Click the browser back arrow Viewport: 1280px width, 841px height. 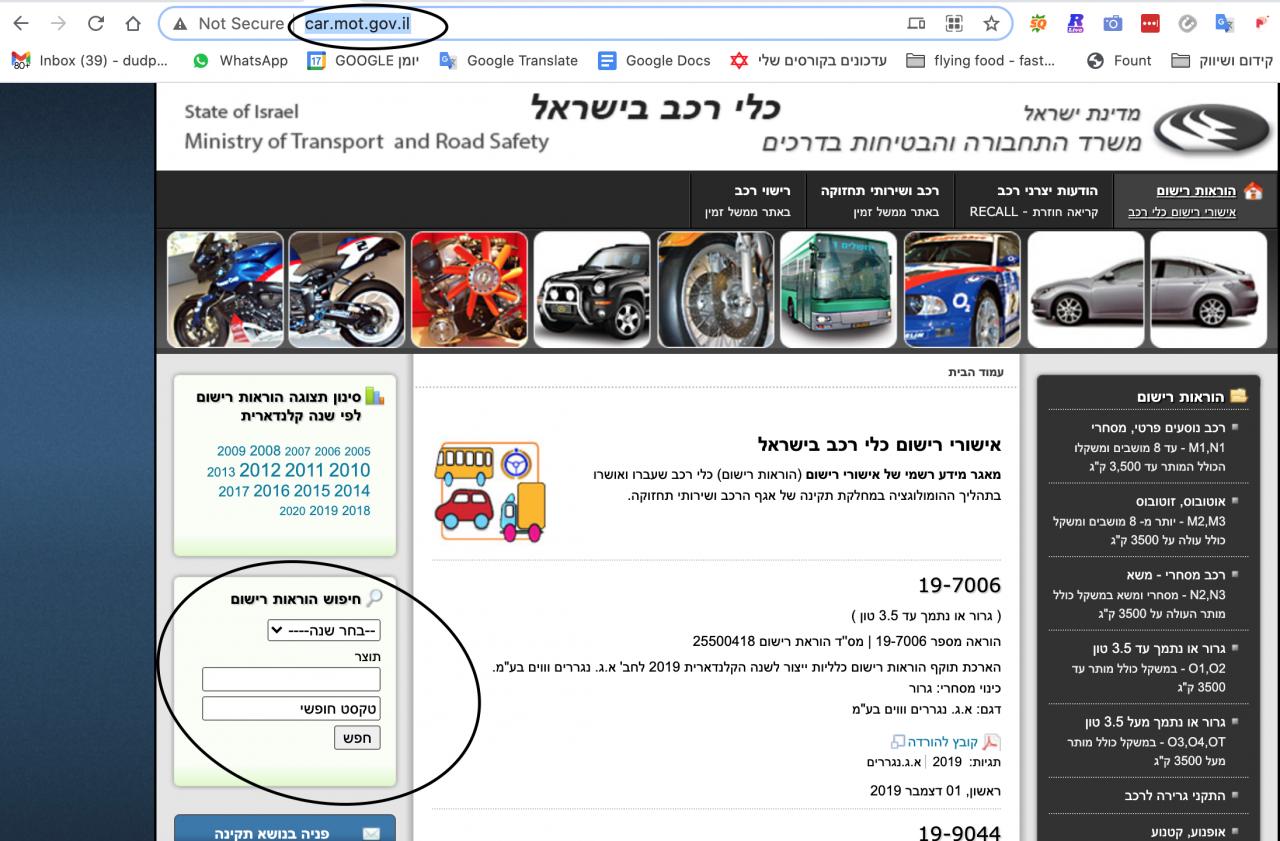pyautogui.click(x=21, y=23)
